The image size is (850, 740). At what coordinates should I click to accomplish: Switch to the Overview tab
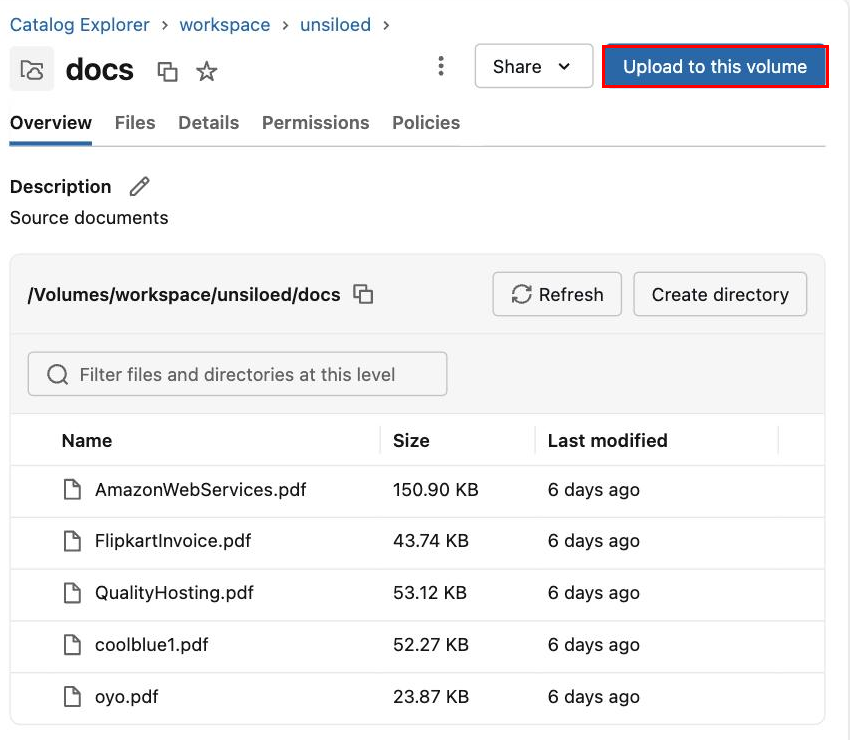coord(50,123)
